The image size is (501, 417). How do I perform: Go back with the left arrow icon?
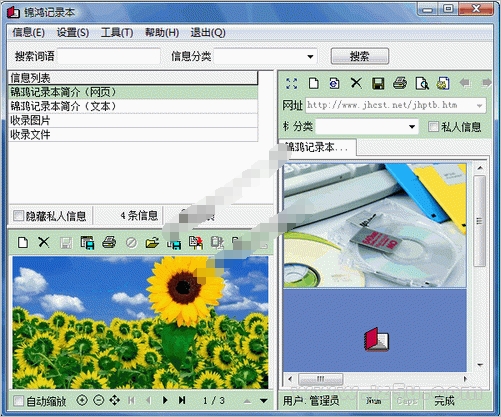click(465, 83)
